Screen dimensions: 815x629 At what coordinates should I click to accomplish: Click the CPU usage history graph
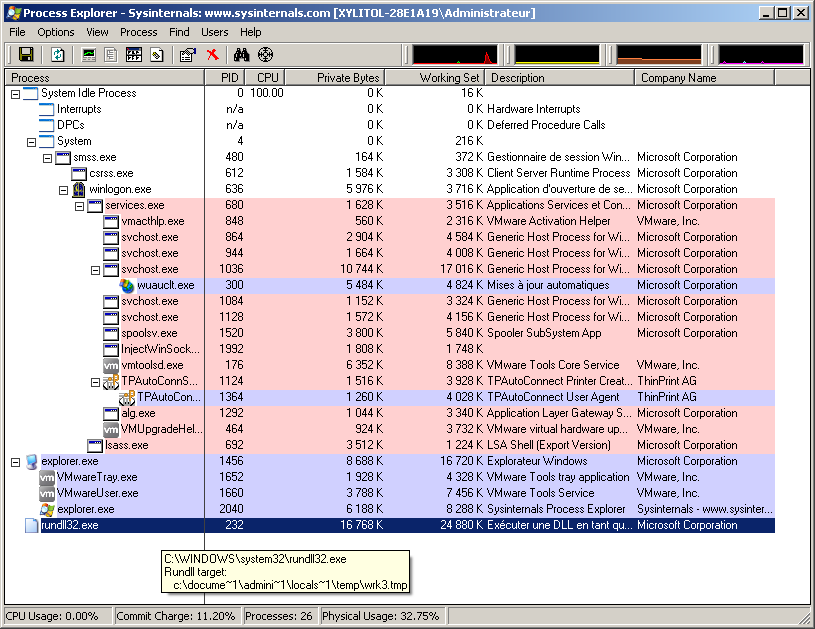point(455,55)
